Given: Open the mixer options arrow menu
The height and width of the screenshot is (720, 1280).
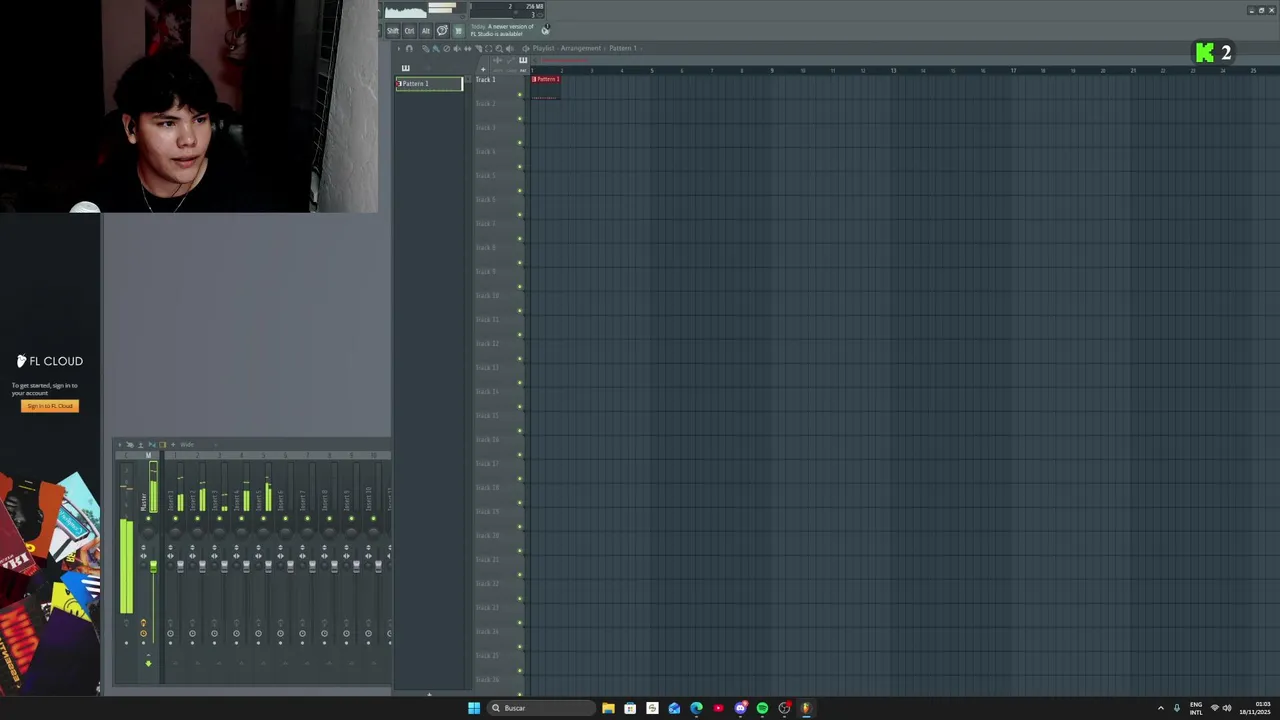Looking at the screenshot, I should [x=120, y=444].
